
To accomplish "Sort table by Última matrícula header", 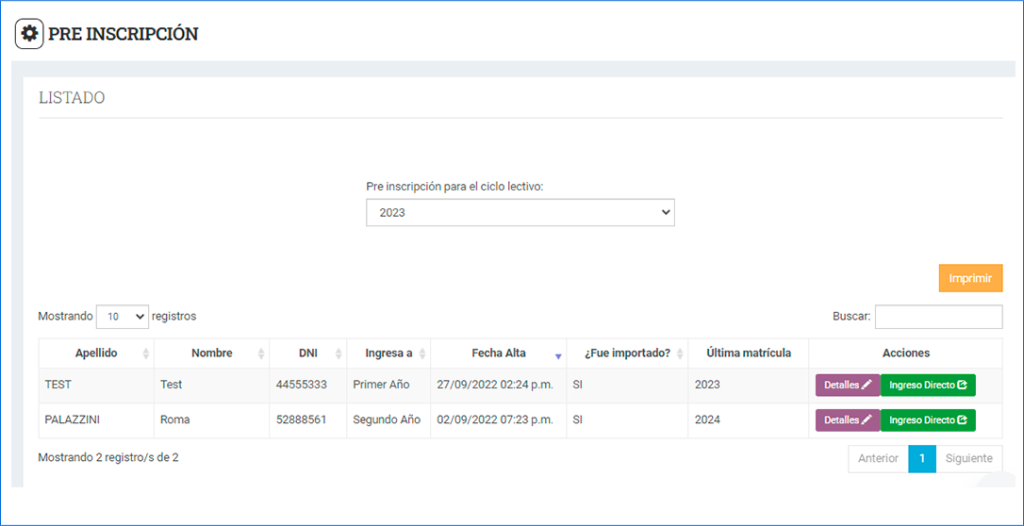I will coord(748,353).
